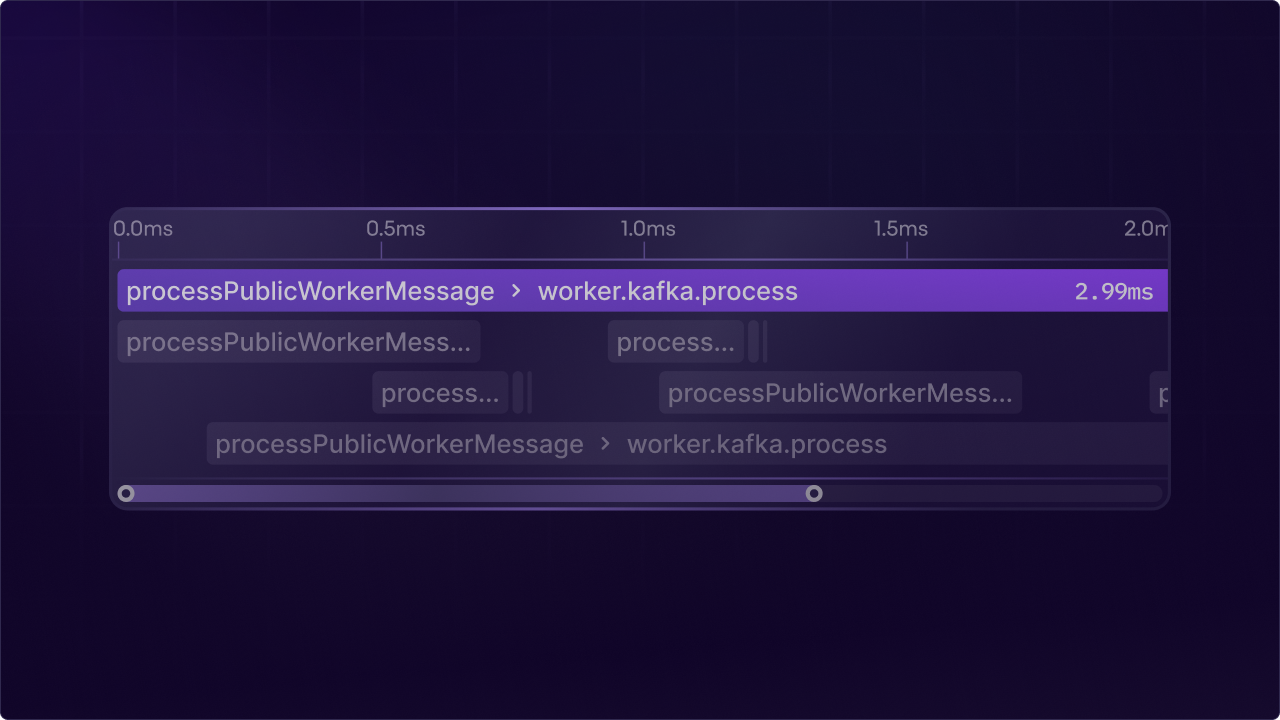
Task: Select the processPublicWorkerMess... span on third row
Action: click(x=840, y=392)
